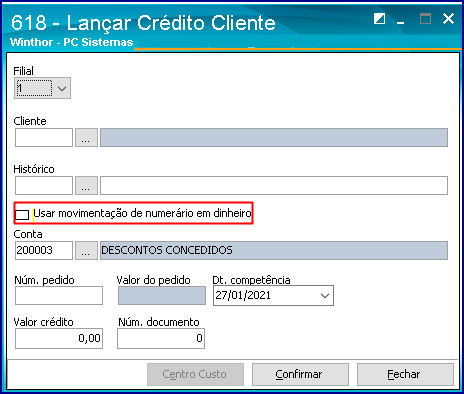Open Cliente search with the ellipsis button

[86, 138]
